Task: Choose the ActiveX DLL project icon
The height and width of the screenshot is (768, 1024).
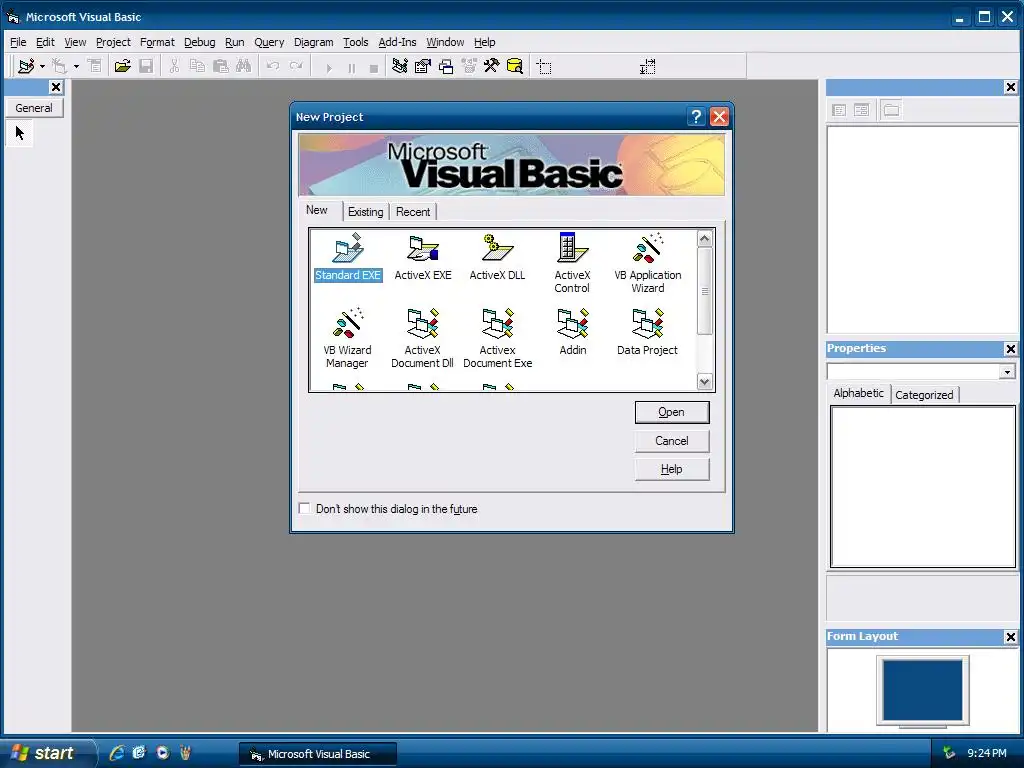Action: (497, 257)
